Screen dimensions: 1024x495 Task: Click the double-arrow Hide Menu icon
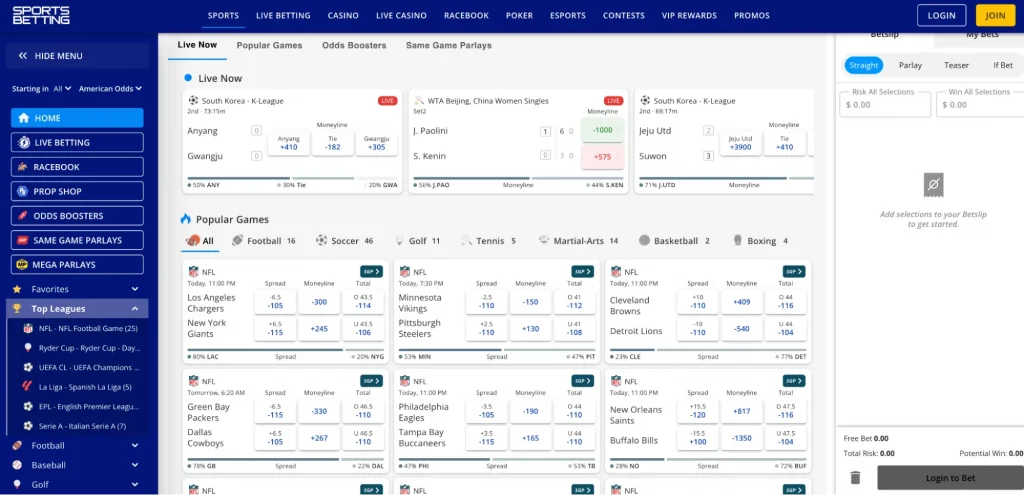coord(22,56)
